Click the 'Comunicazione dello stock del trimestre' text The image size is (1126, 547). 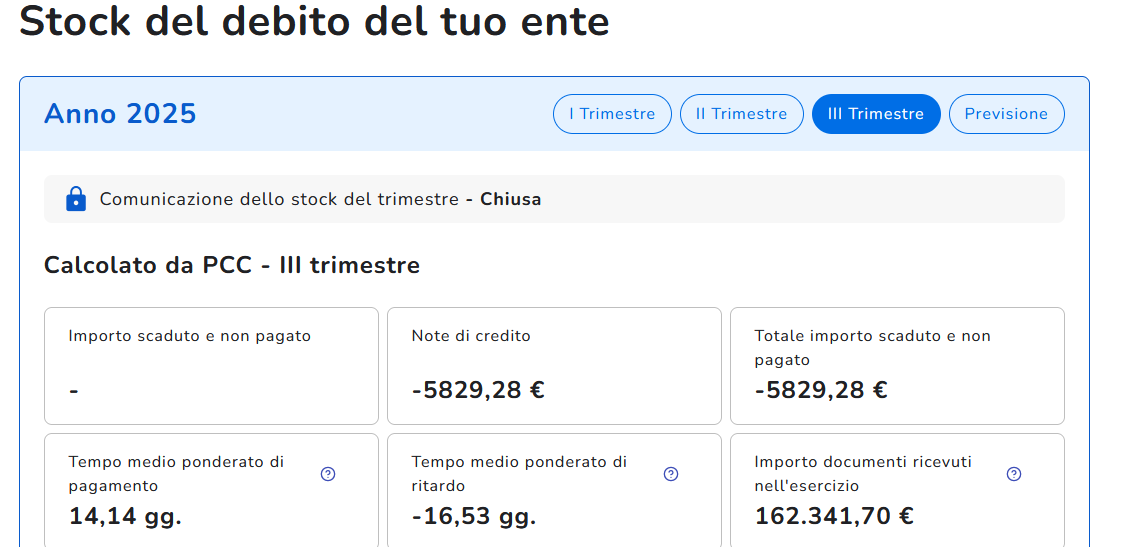(279, 199)
